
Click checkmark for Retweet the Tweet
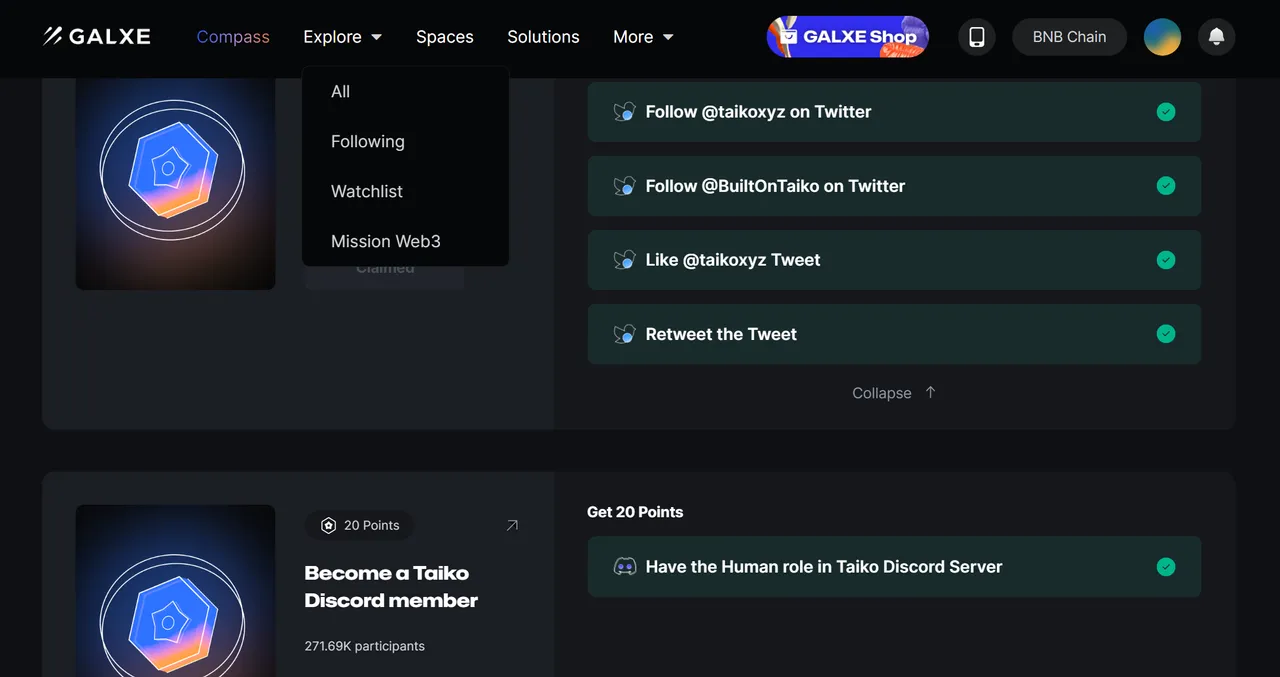coord(1166,334)
